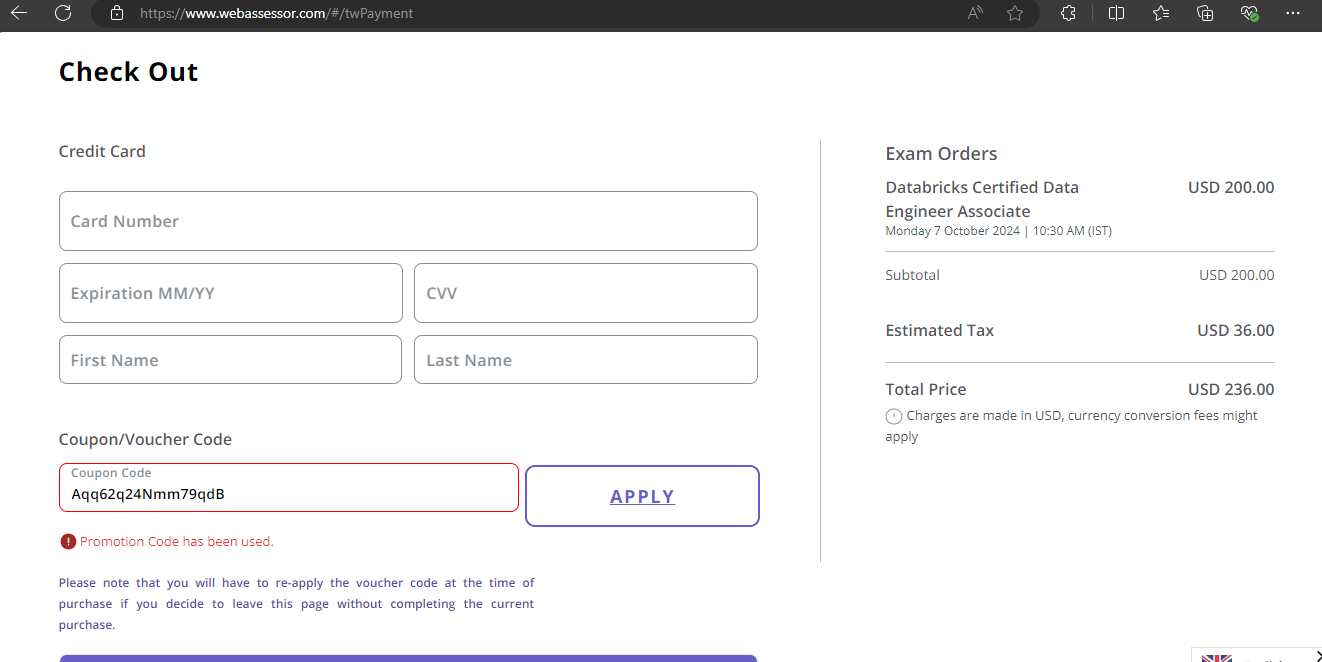Click the APPLY coupon button

point(642,496)
